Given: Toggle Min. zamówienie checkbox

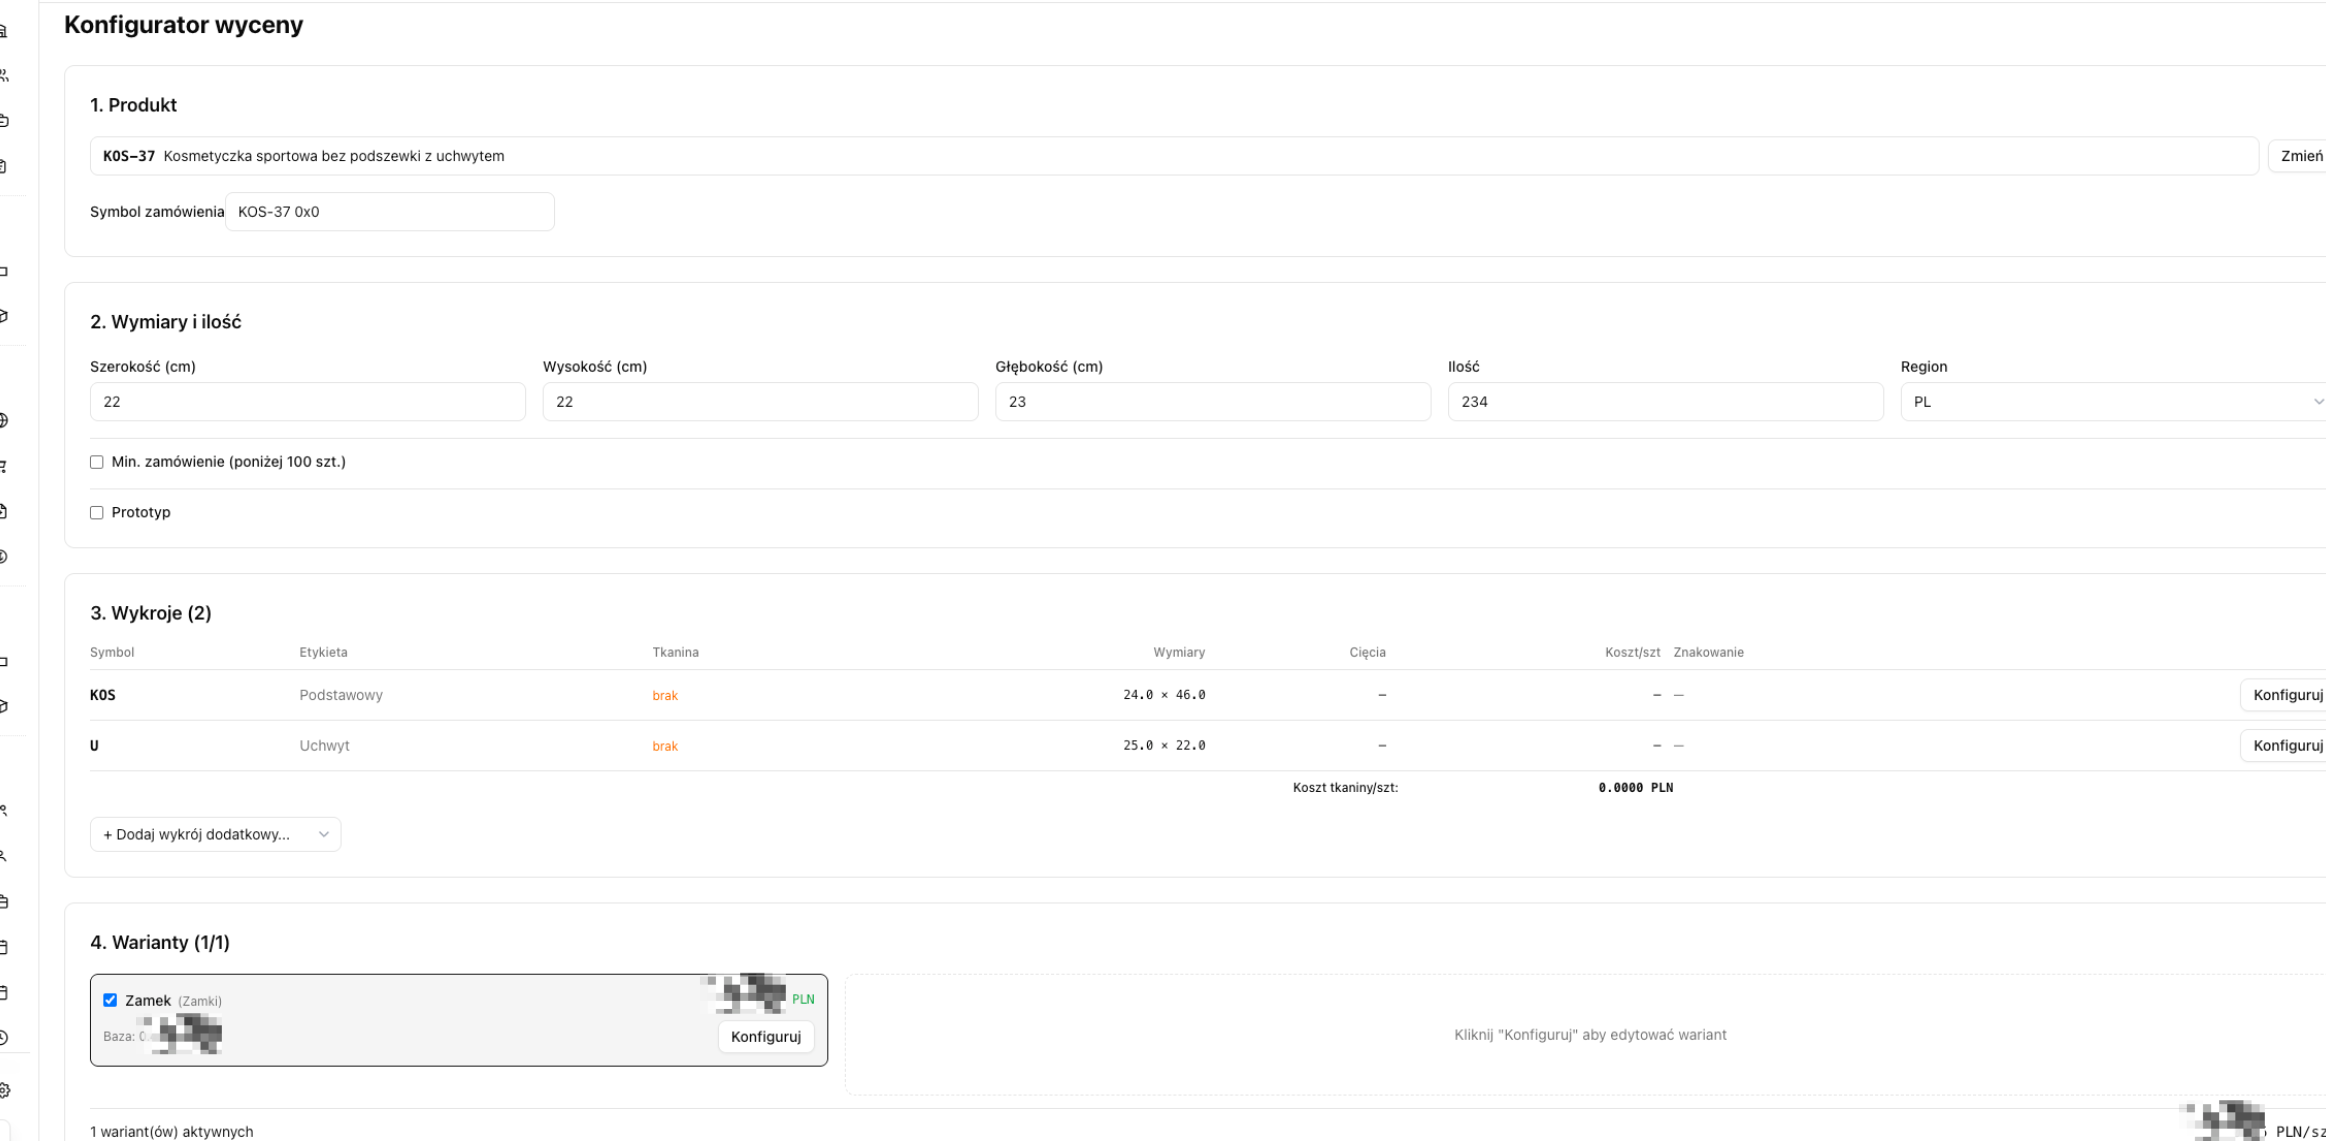Looking at the screenshot, I should coord(97,462).
